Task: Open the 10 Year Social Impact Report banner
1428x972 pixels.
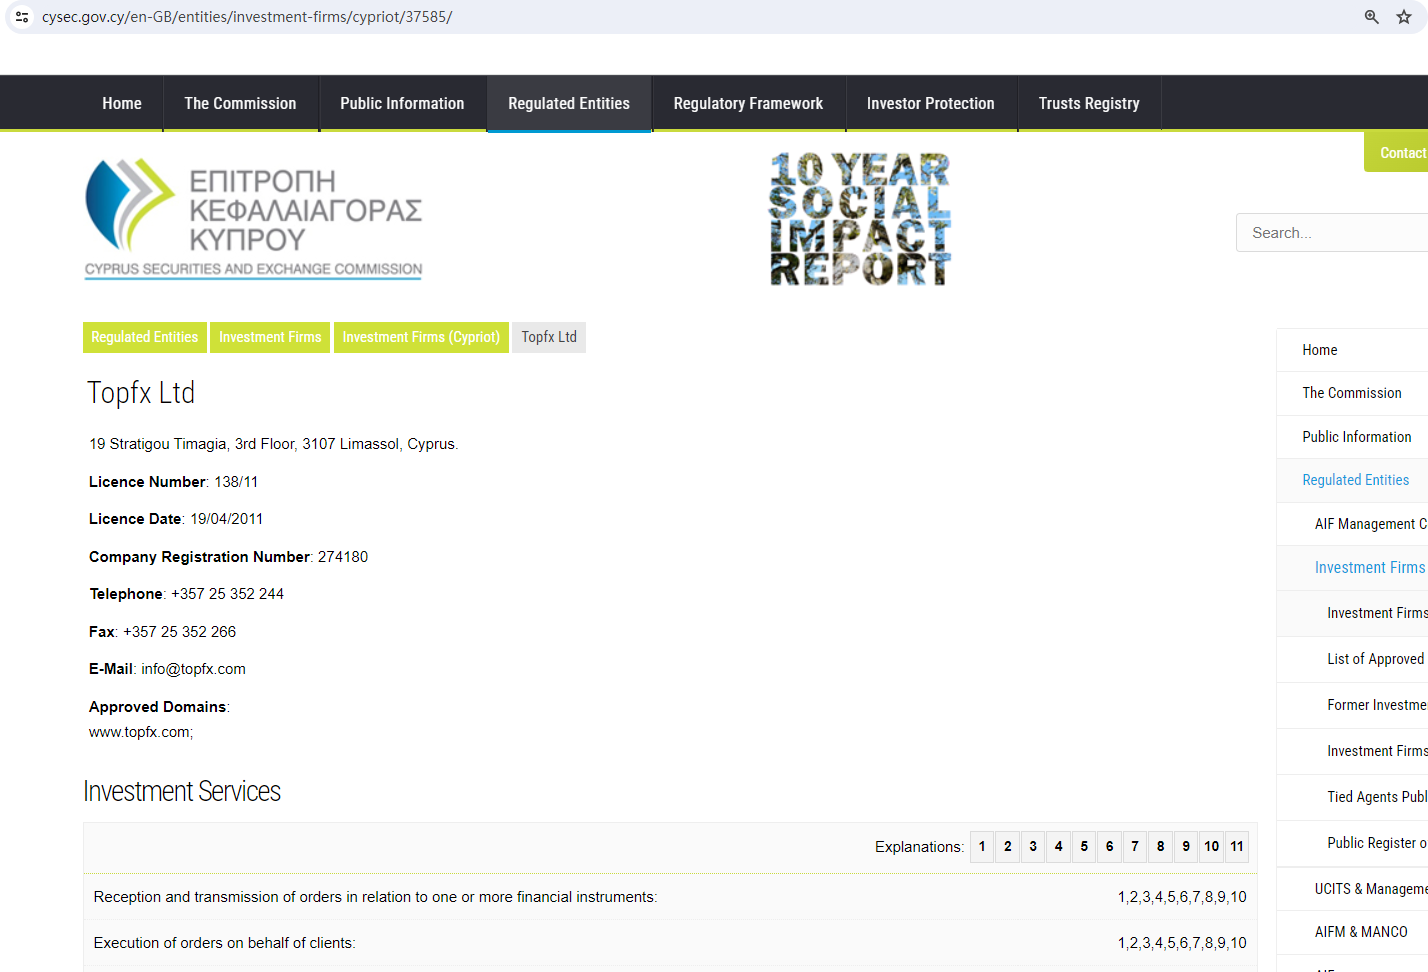Action: coord(860,219)
